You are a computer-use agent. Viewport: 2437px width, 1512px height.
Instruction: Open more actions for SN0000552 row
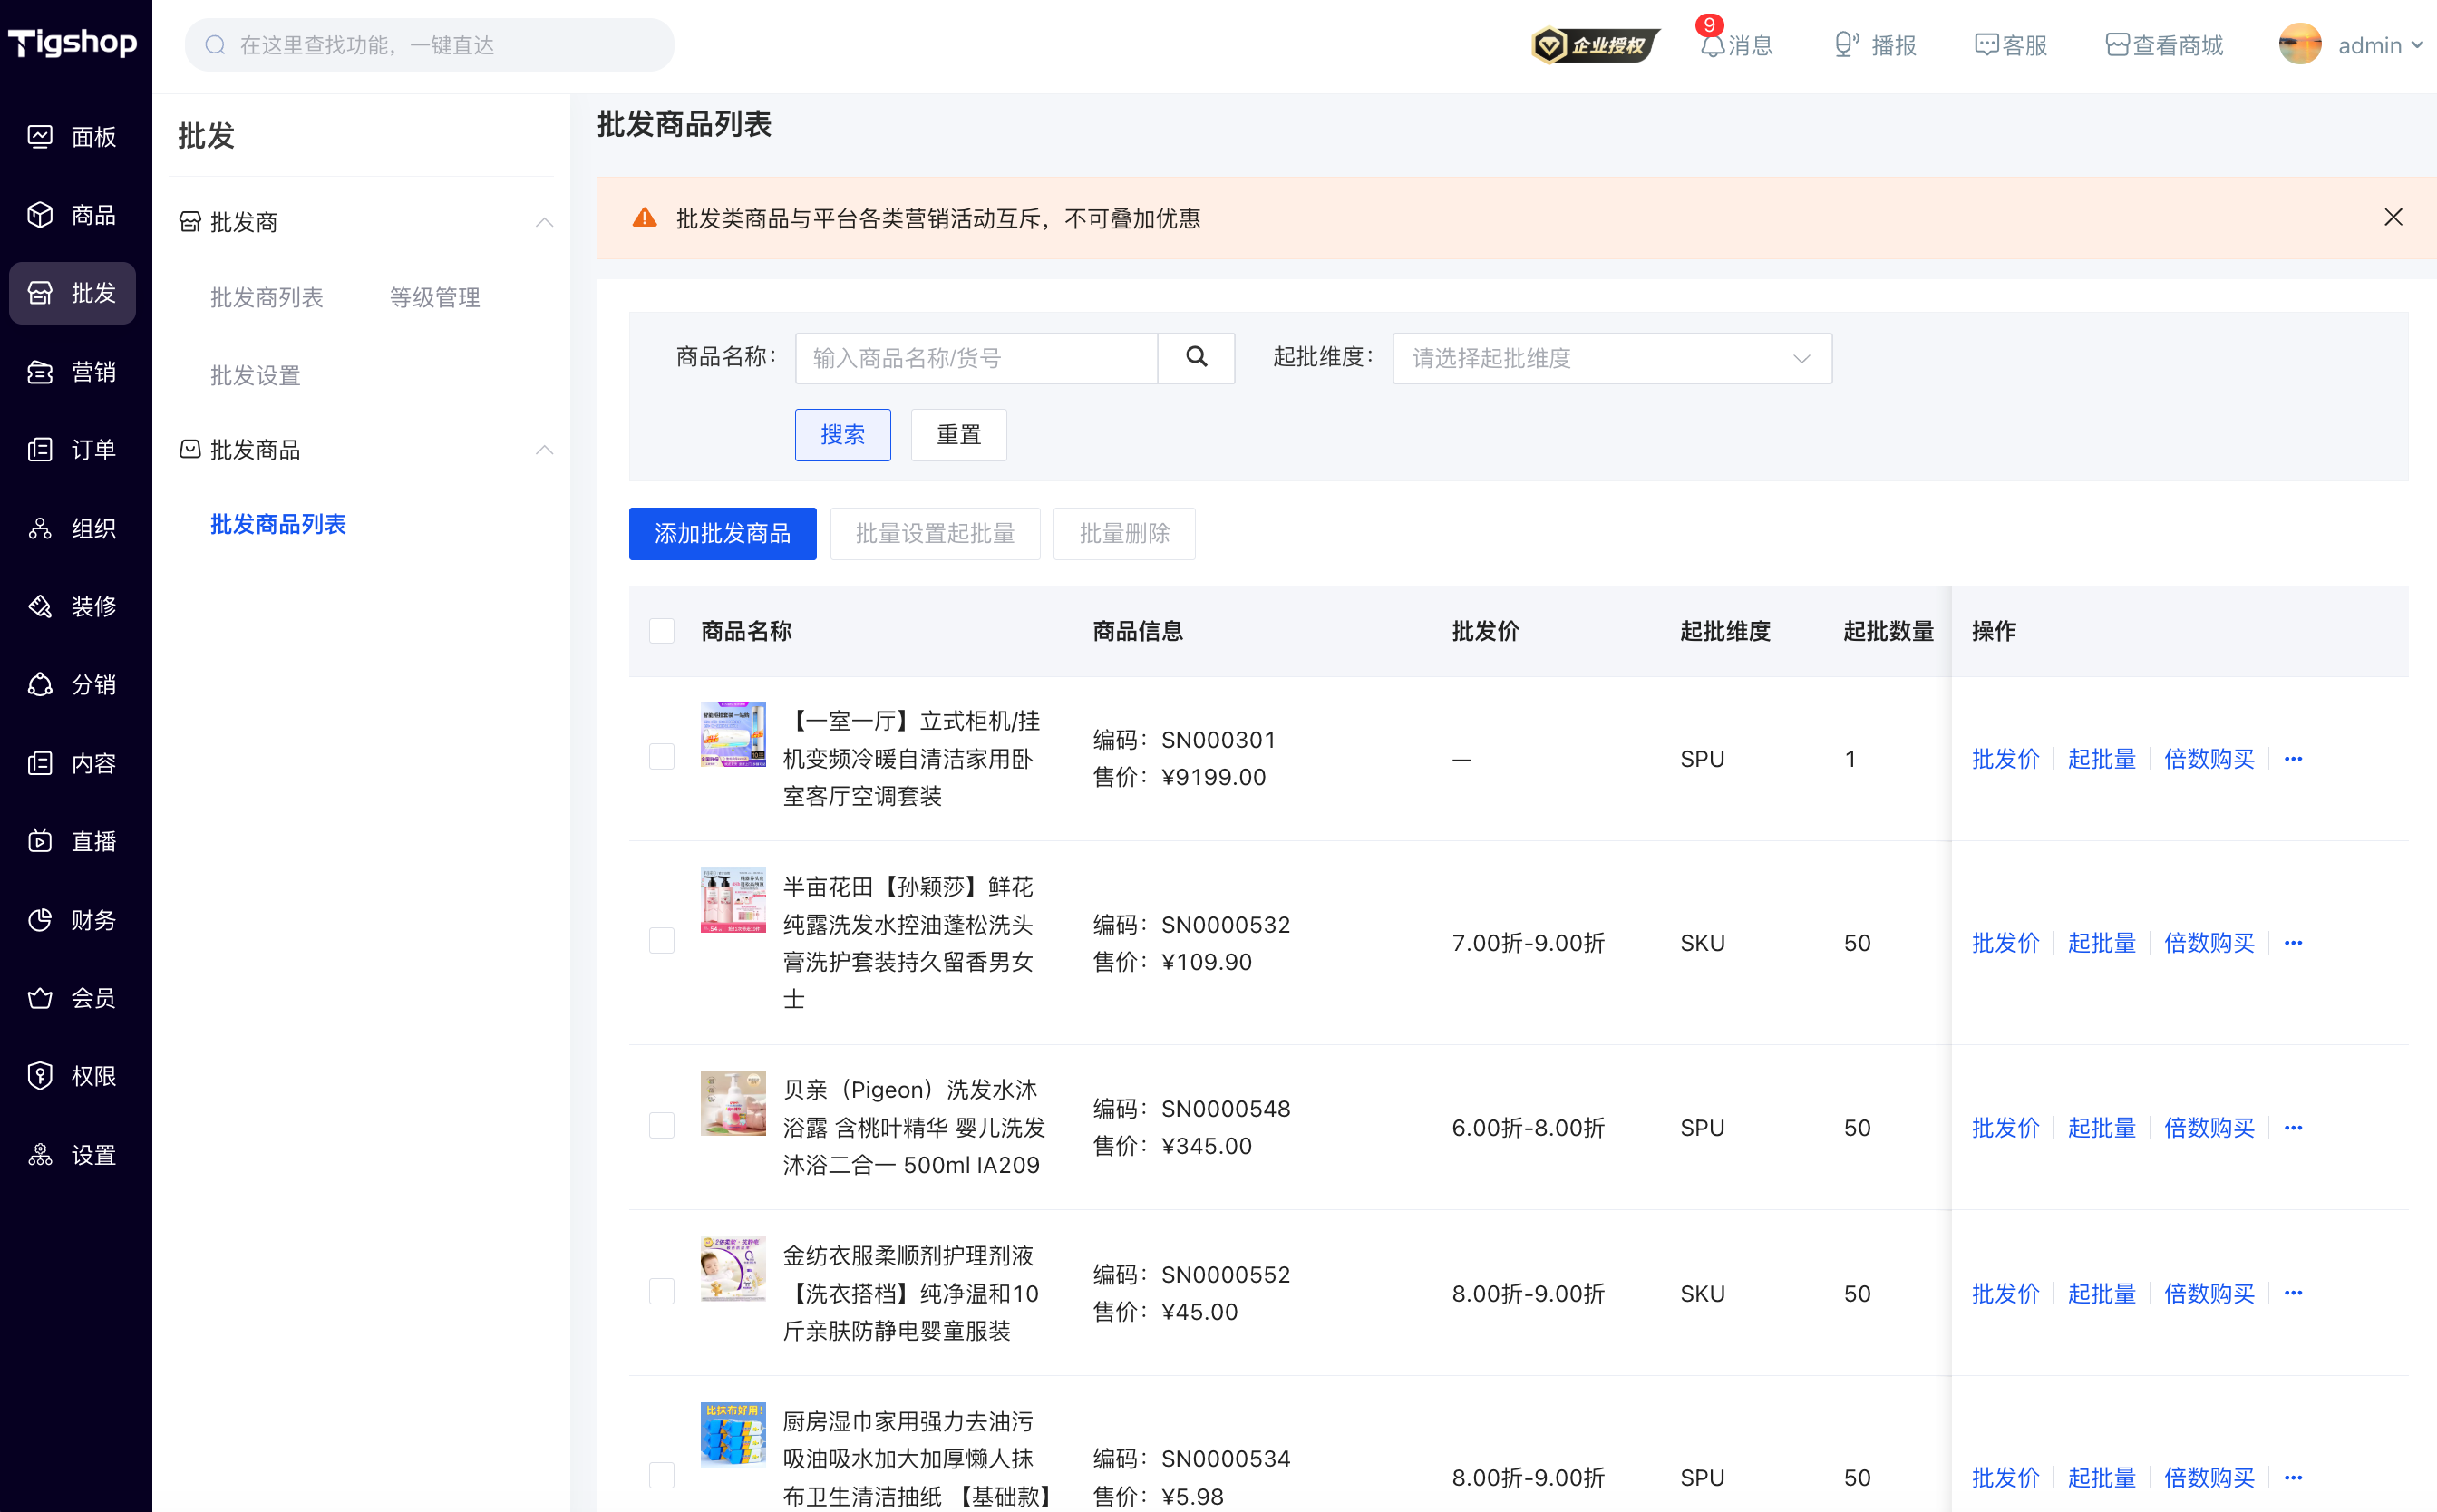(x=2293, y=1294)
